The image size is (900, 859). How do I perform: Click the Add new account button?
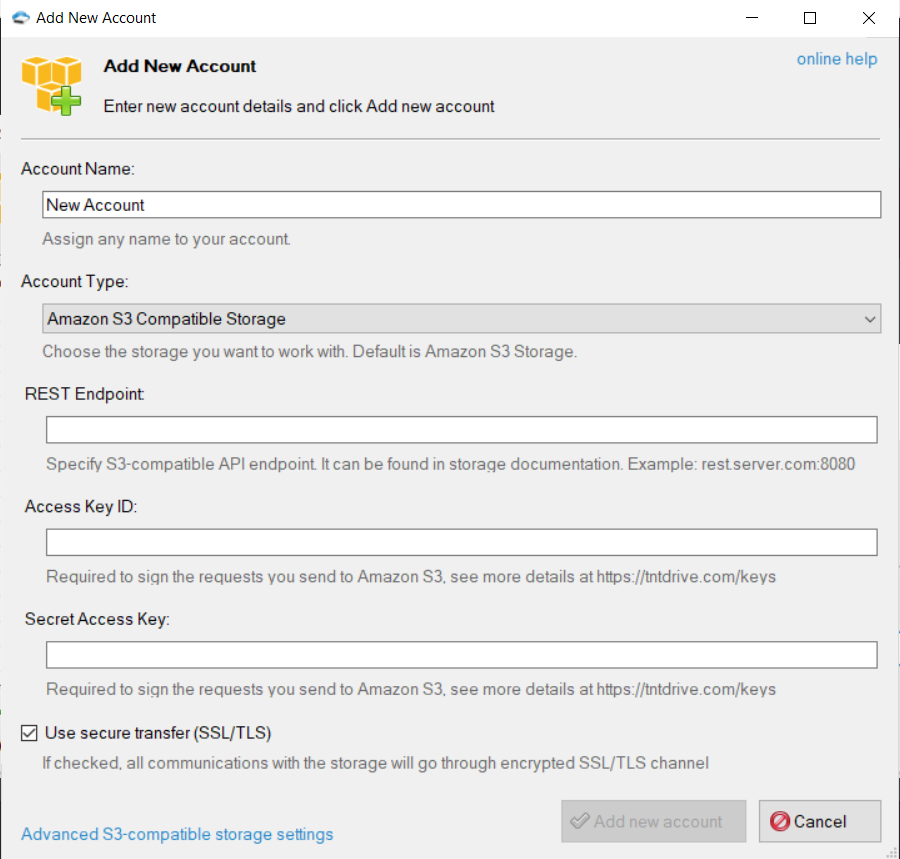click(653, 821)
